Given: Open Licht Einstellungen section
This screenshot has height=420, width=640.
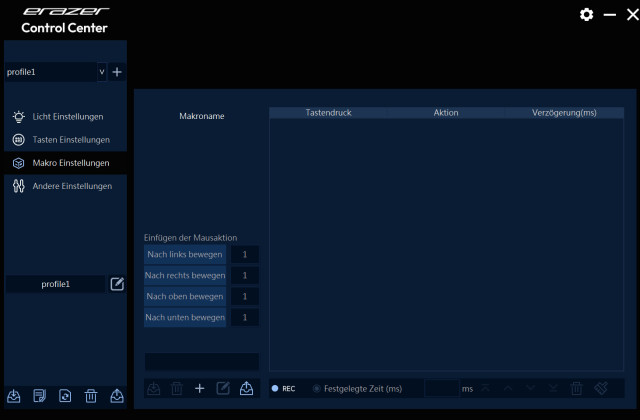Looking at the screenshot, I should coord(67,117).
